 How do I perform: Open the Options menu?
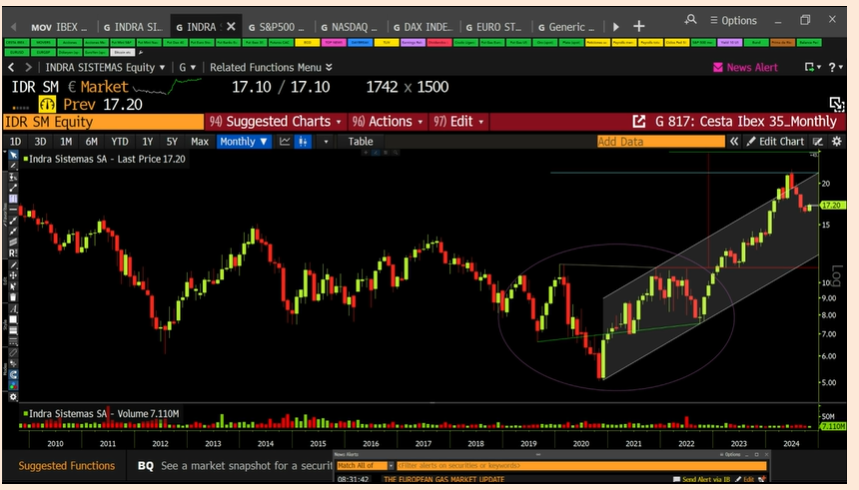(x=734, y=20)
